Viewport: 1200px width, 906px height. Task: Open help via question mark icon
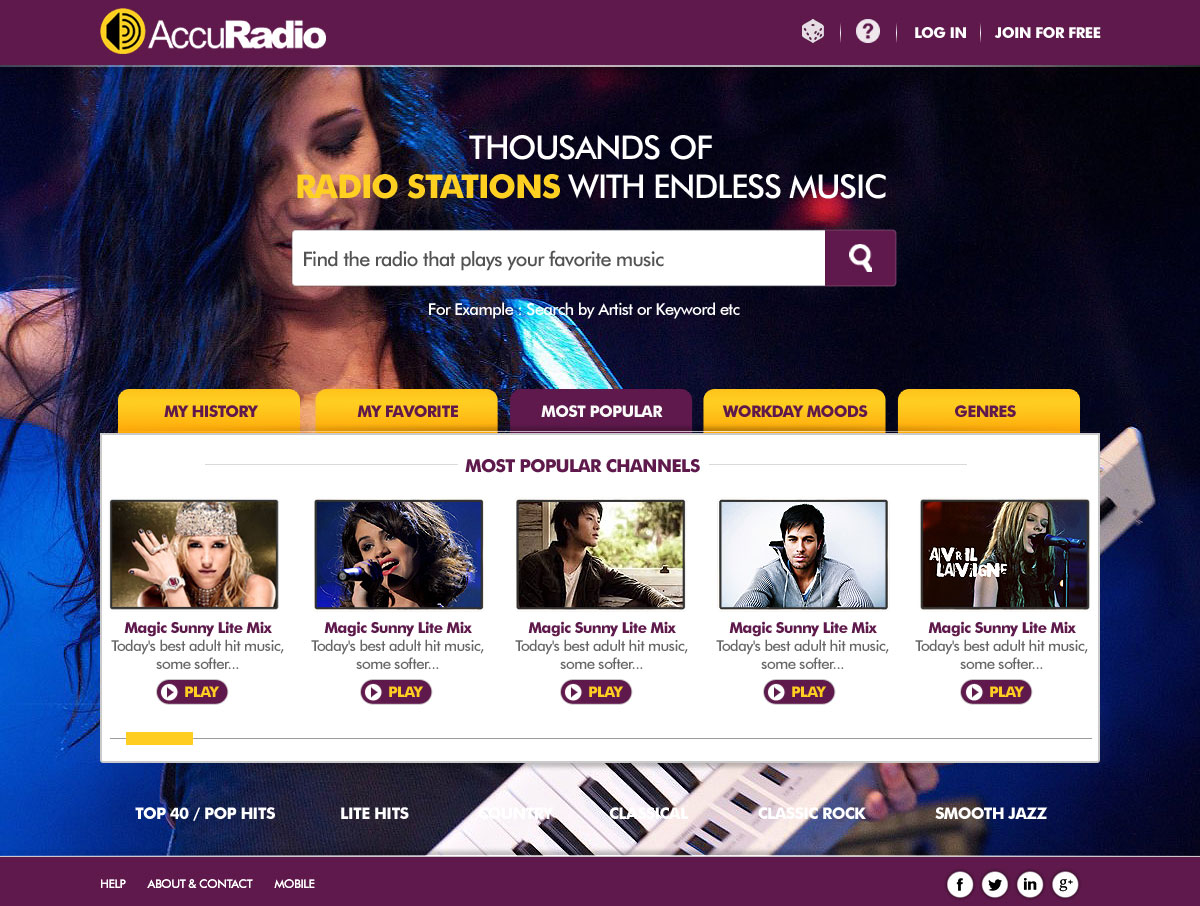pos(868,32)
